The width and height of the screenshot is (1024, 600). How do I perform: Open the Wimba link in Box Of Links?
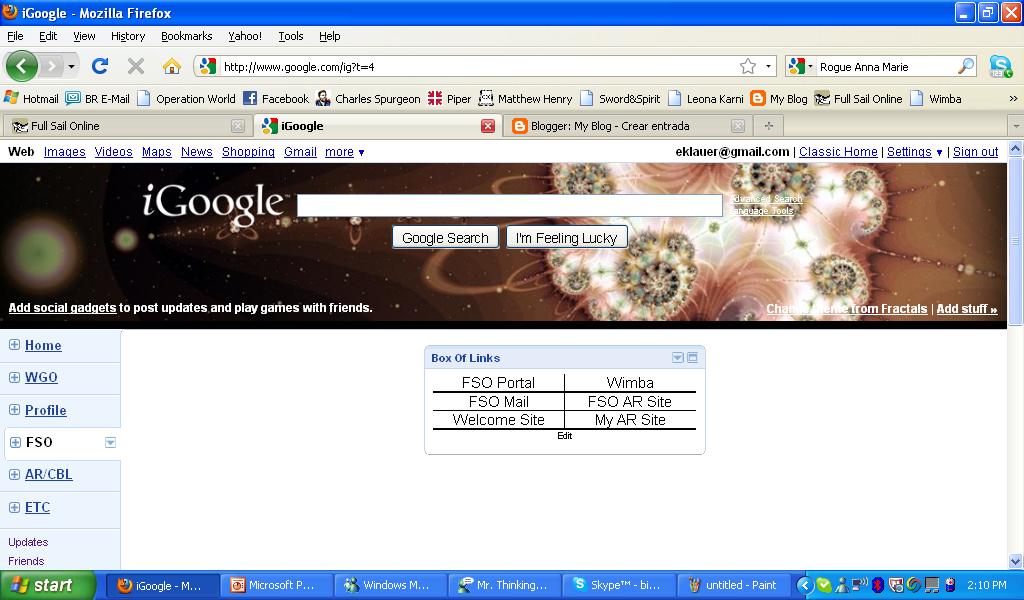630,383
